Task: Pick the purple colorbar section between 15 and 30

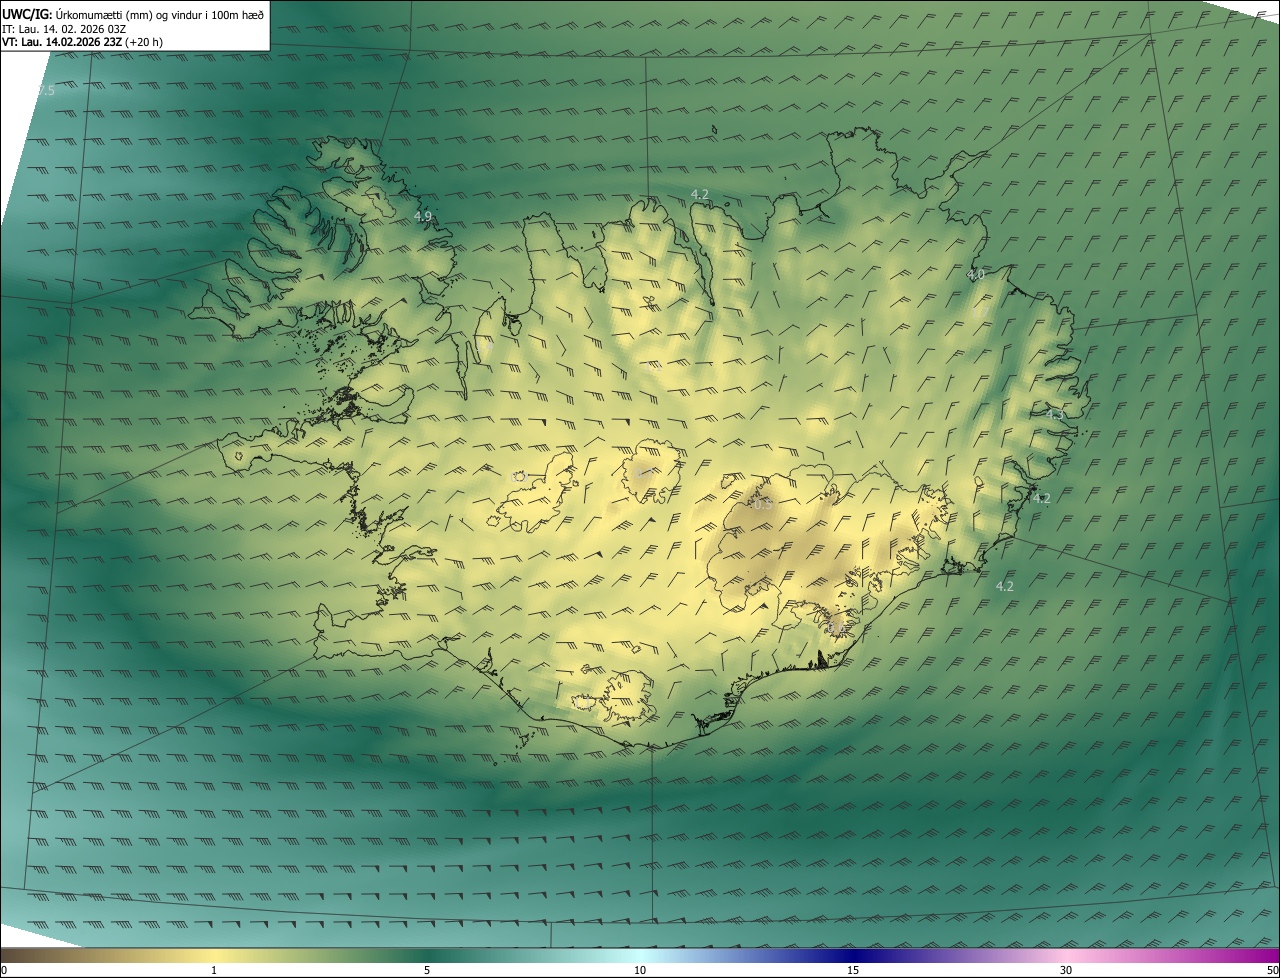Action: pos(960,955)
